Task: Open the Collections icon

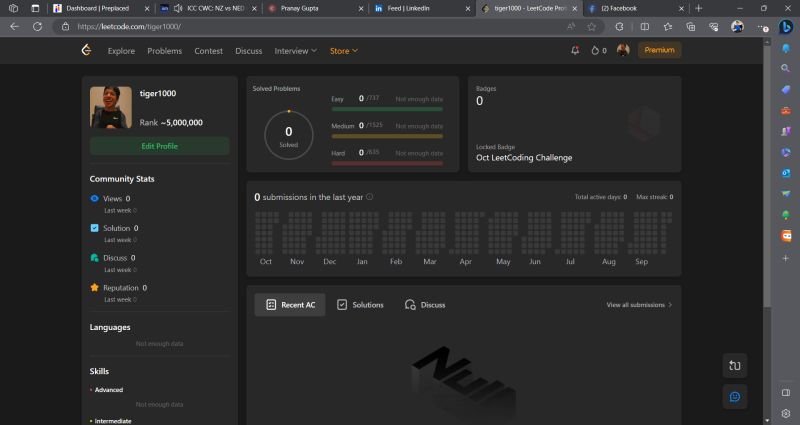Action: [x=691, y=27]
